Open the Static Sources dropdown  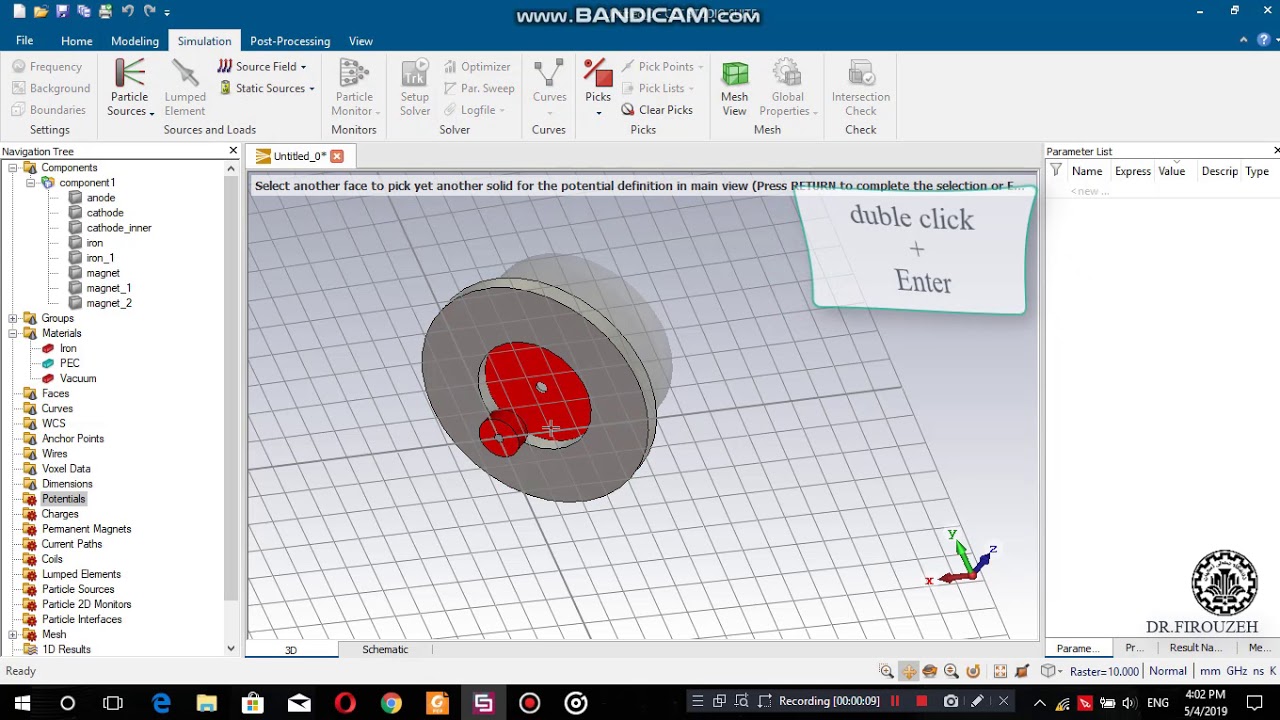(x=266, y=88)
